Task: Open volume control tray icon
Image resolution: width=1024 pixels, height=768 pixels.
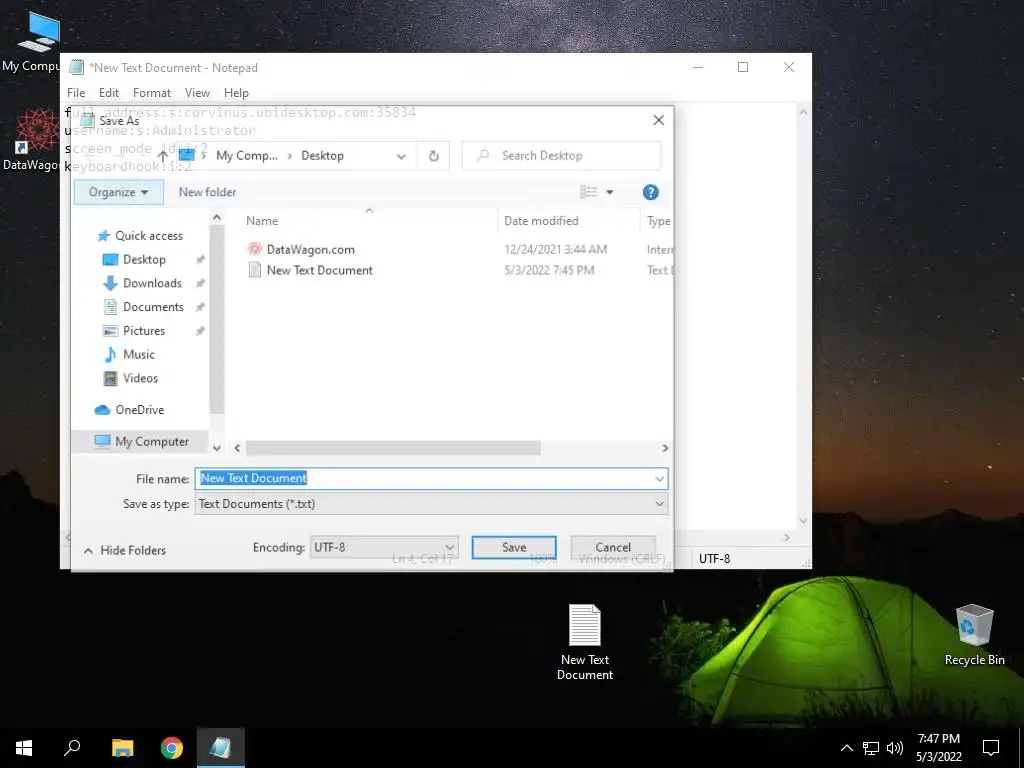Action: 895,748
